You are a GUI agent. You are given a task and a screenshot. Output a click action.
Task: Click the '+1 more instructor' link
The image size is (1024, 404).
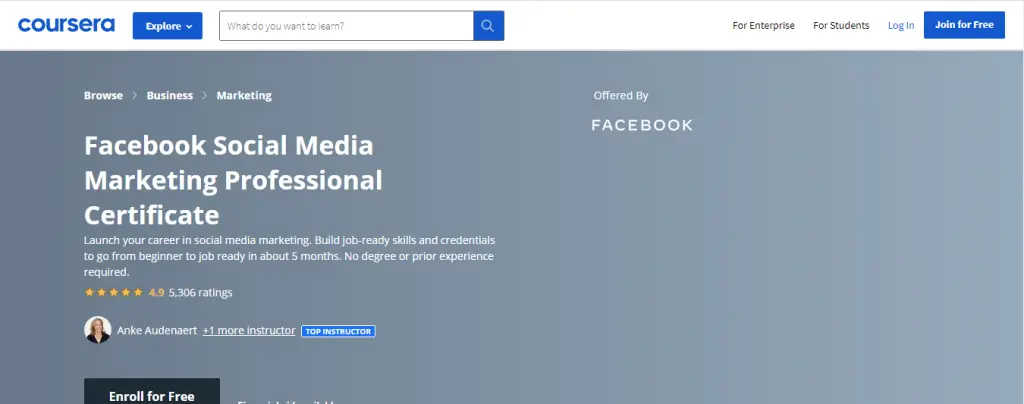point(249,330)
